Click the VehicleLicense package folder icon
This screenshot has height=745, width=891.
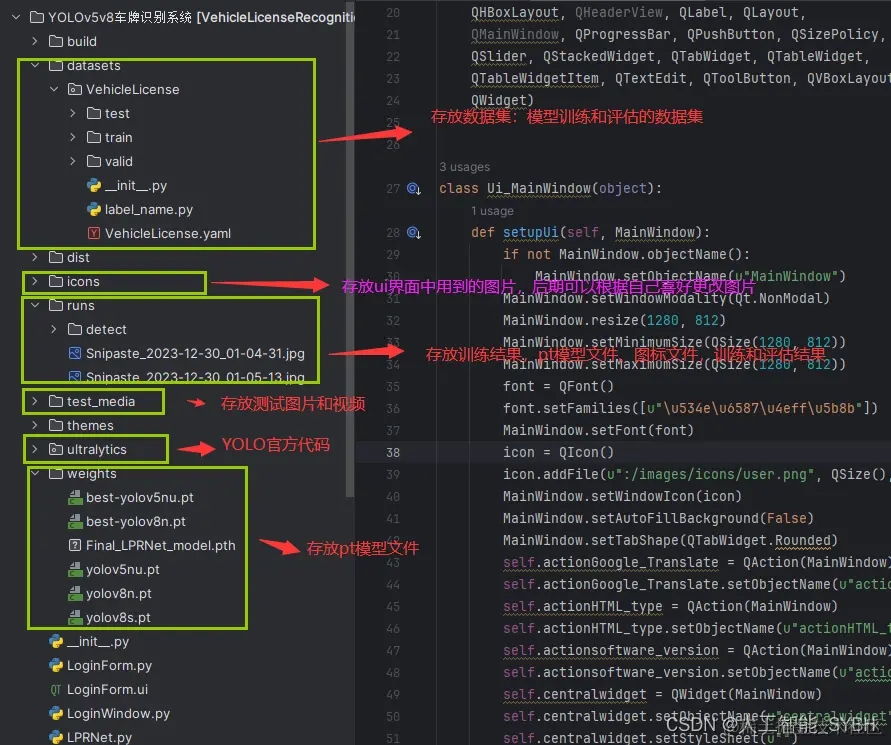(74, 89)
